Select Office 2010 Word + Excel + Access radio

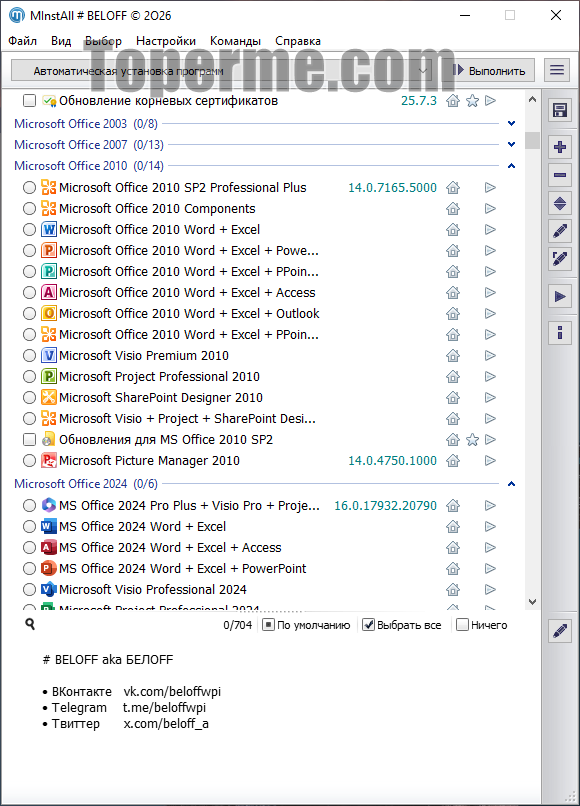click(29, 292)
